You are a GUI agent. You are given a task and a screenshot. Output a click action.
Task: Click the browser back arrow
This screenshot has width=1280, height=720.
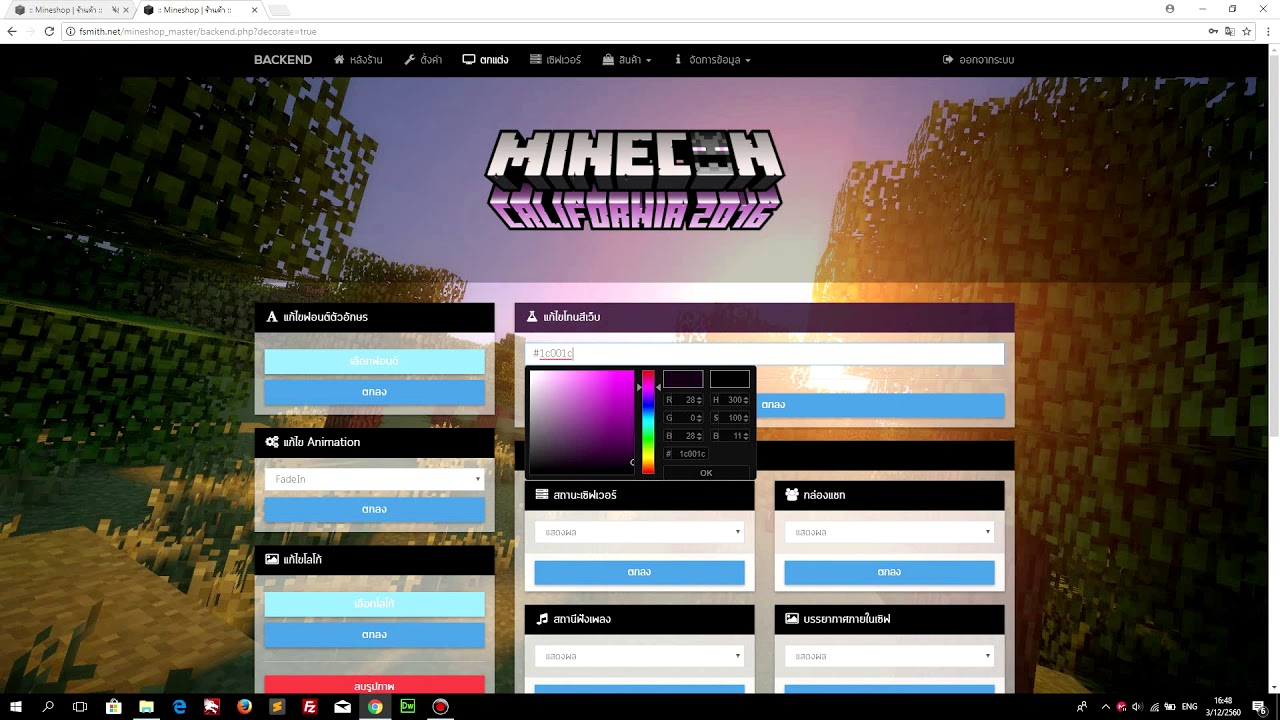12,32
